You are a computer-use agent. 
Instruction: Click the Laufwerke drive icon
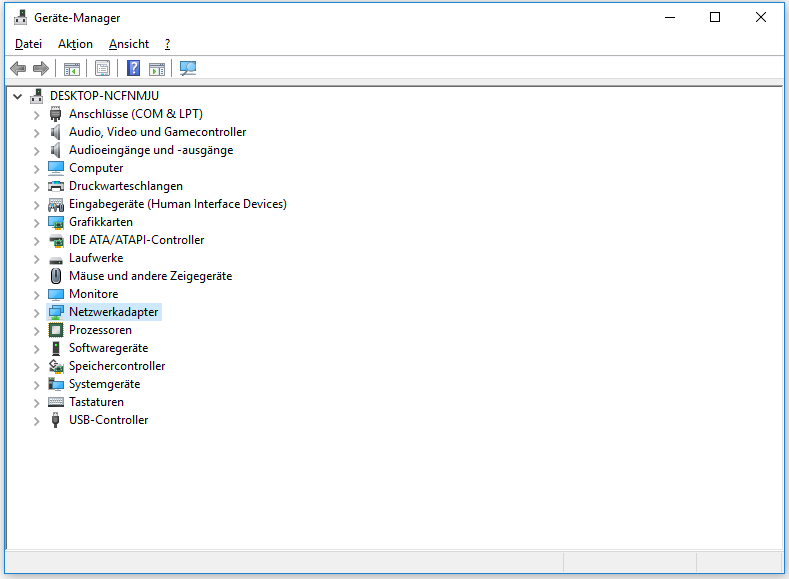(x=56, y=260)
